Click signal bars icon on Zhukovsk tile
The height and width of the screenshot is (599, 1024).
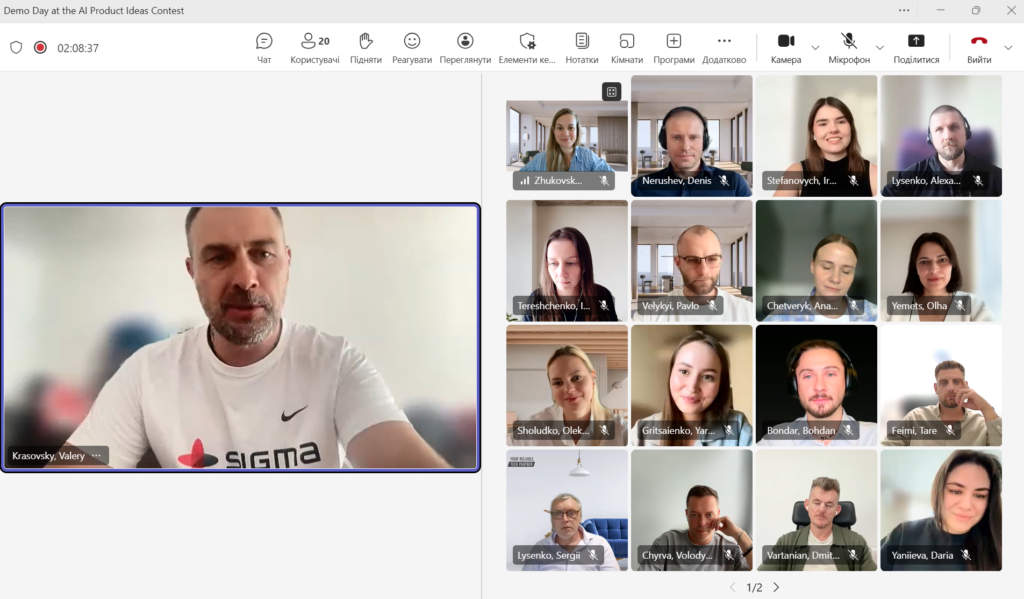coord(524,180)
